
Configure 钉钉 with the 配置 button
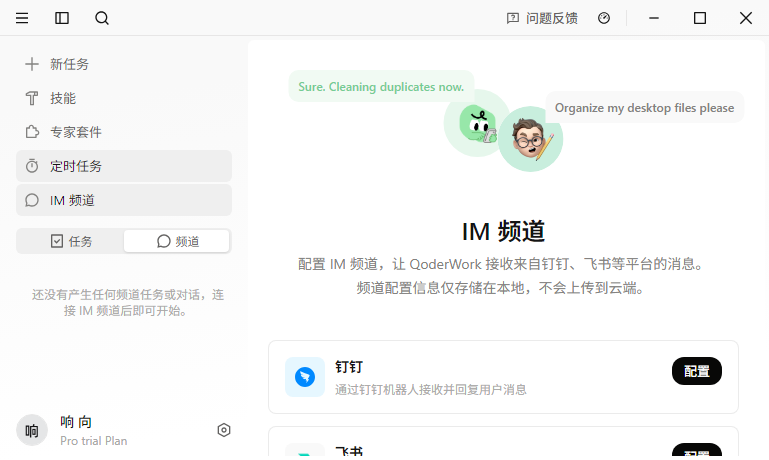[696, 371]
